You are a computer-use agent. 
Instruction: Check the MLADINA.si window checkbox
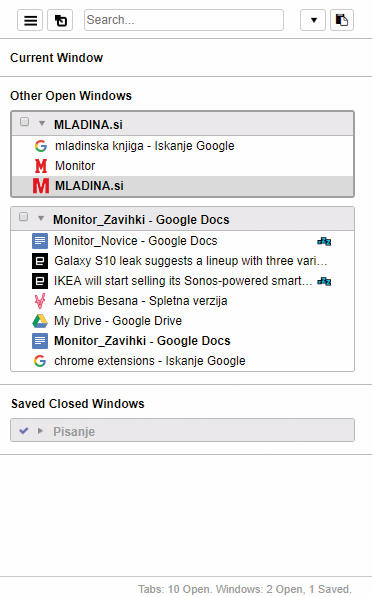(x=24, y=122)
